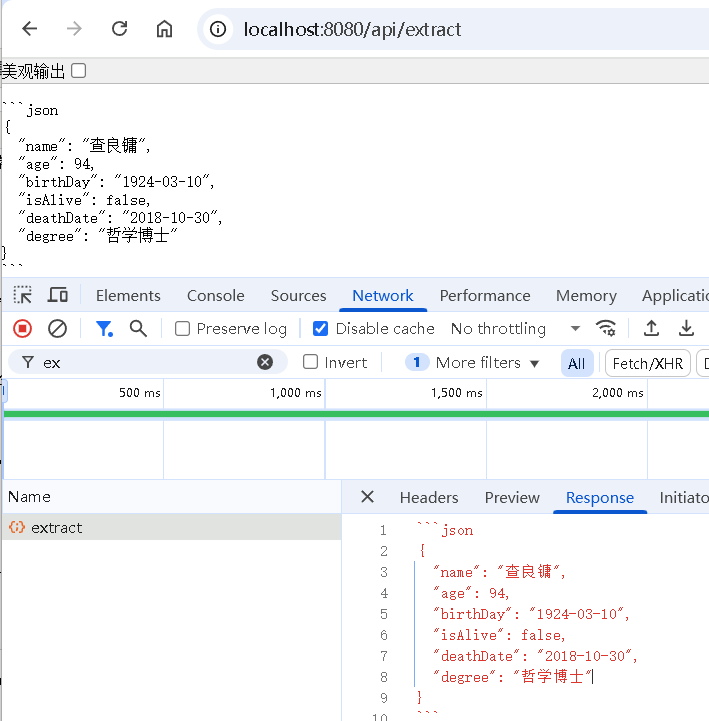Open the Preview tab of request details
The width and height of the screenshot is (709, 721).
[512, 498]
